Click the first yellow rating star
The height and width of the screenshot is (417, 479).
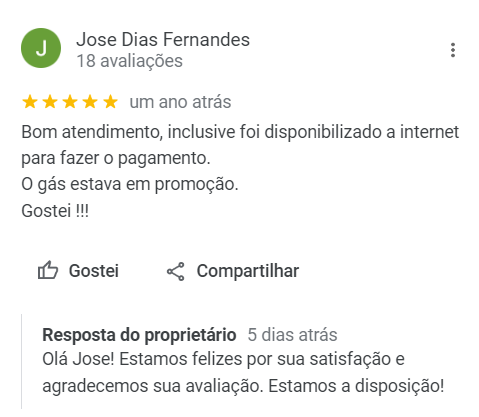click(x=30, y=102)
